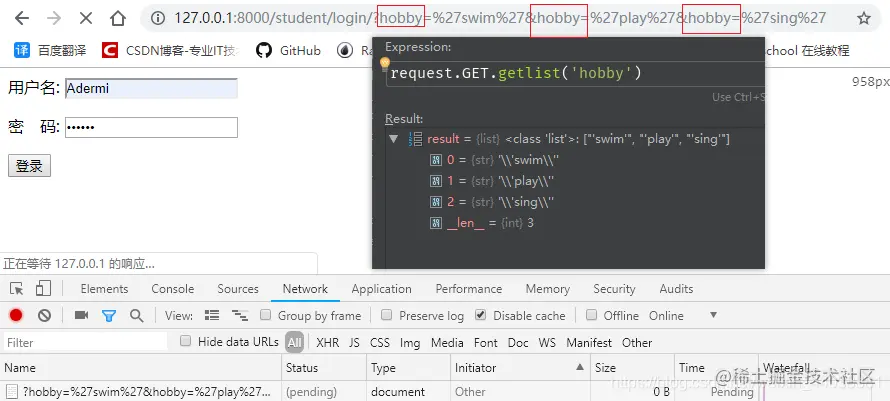Switch to the Audits tab
The width and height of the screenshot is (890, 401).
pyautogui.click(x=676, y=289)
